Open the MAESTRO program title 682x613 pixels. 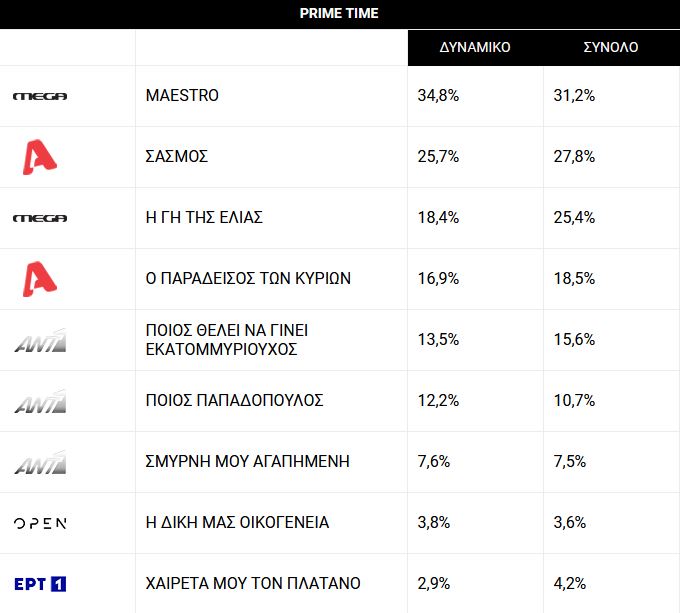pyautogui.click(x=182, y=96)
